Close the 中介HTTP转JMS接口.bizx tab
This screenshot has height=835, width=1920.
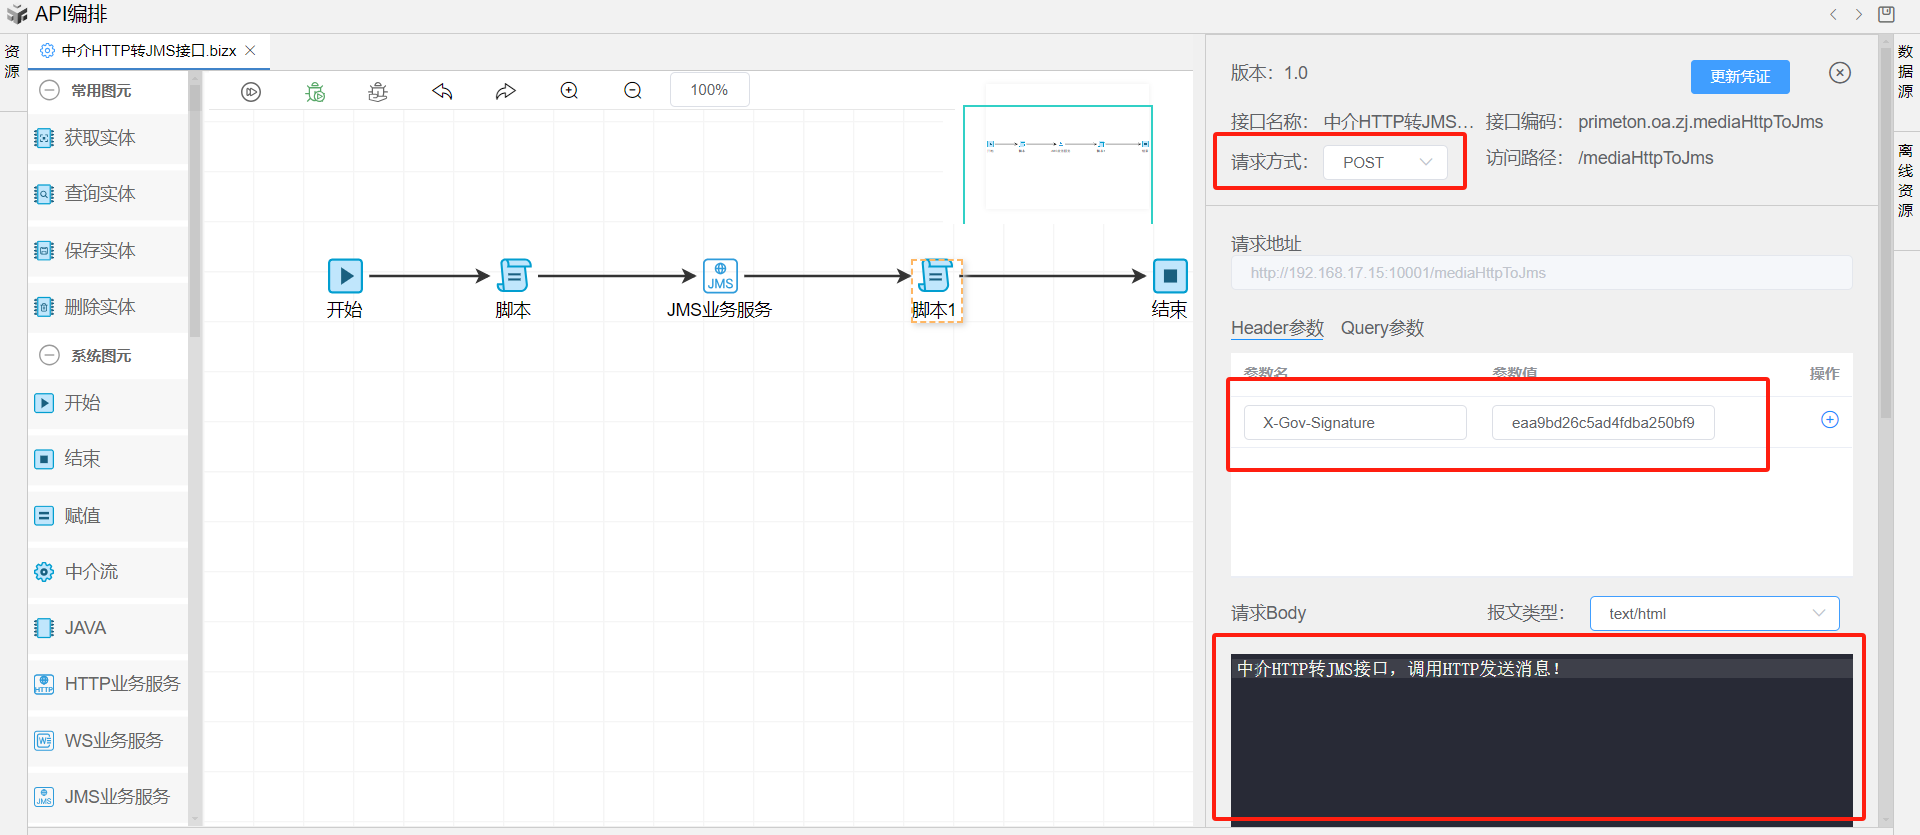(251, 50)
